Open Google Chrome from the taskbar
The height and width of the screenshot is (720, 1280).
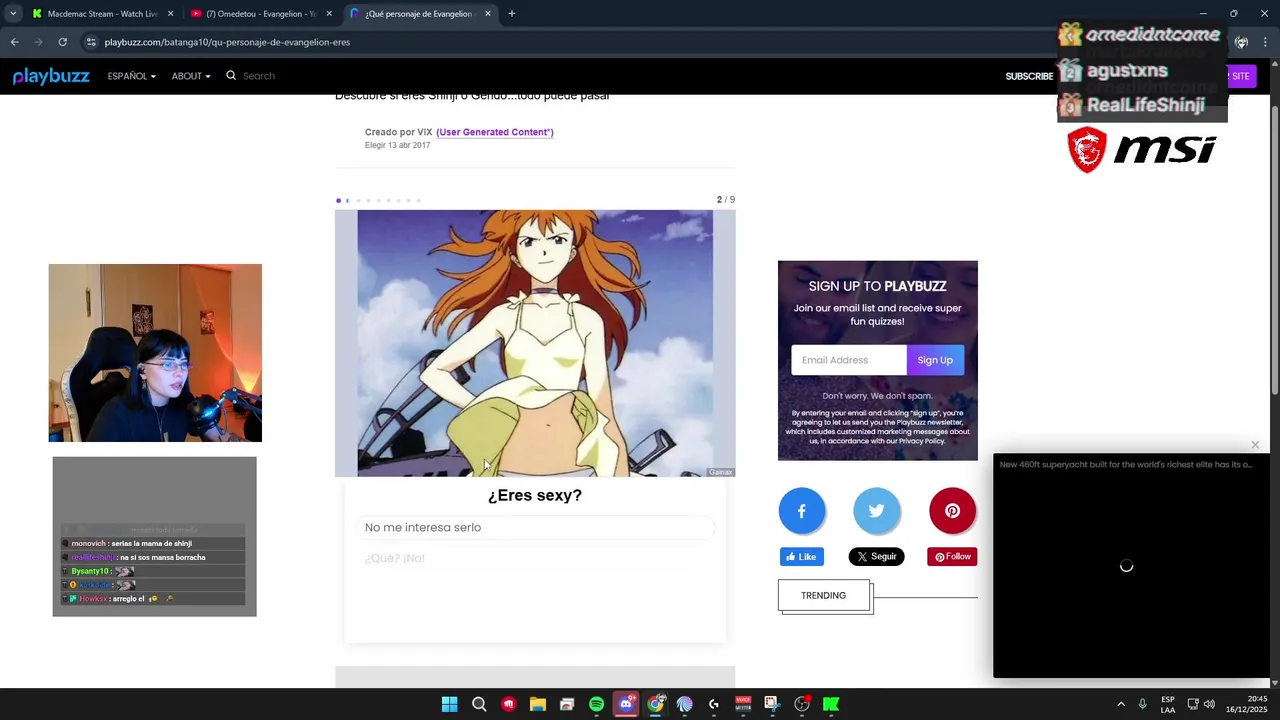[x=655, y=704]
